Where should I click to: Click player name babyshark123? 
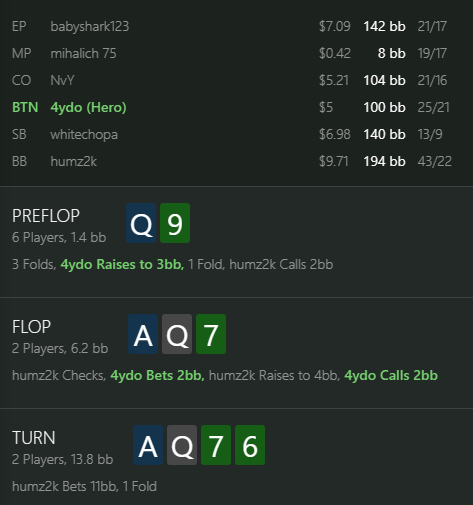(90, 26)
